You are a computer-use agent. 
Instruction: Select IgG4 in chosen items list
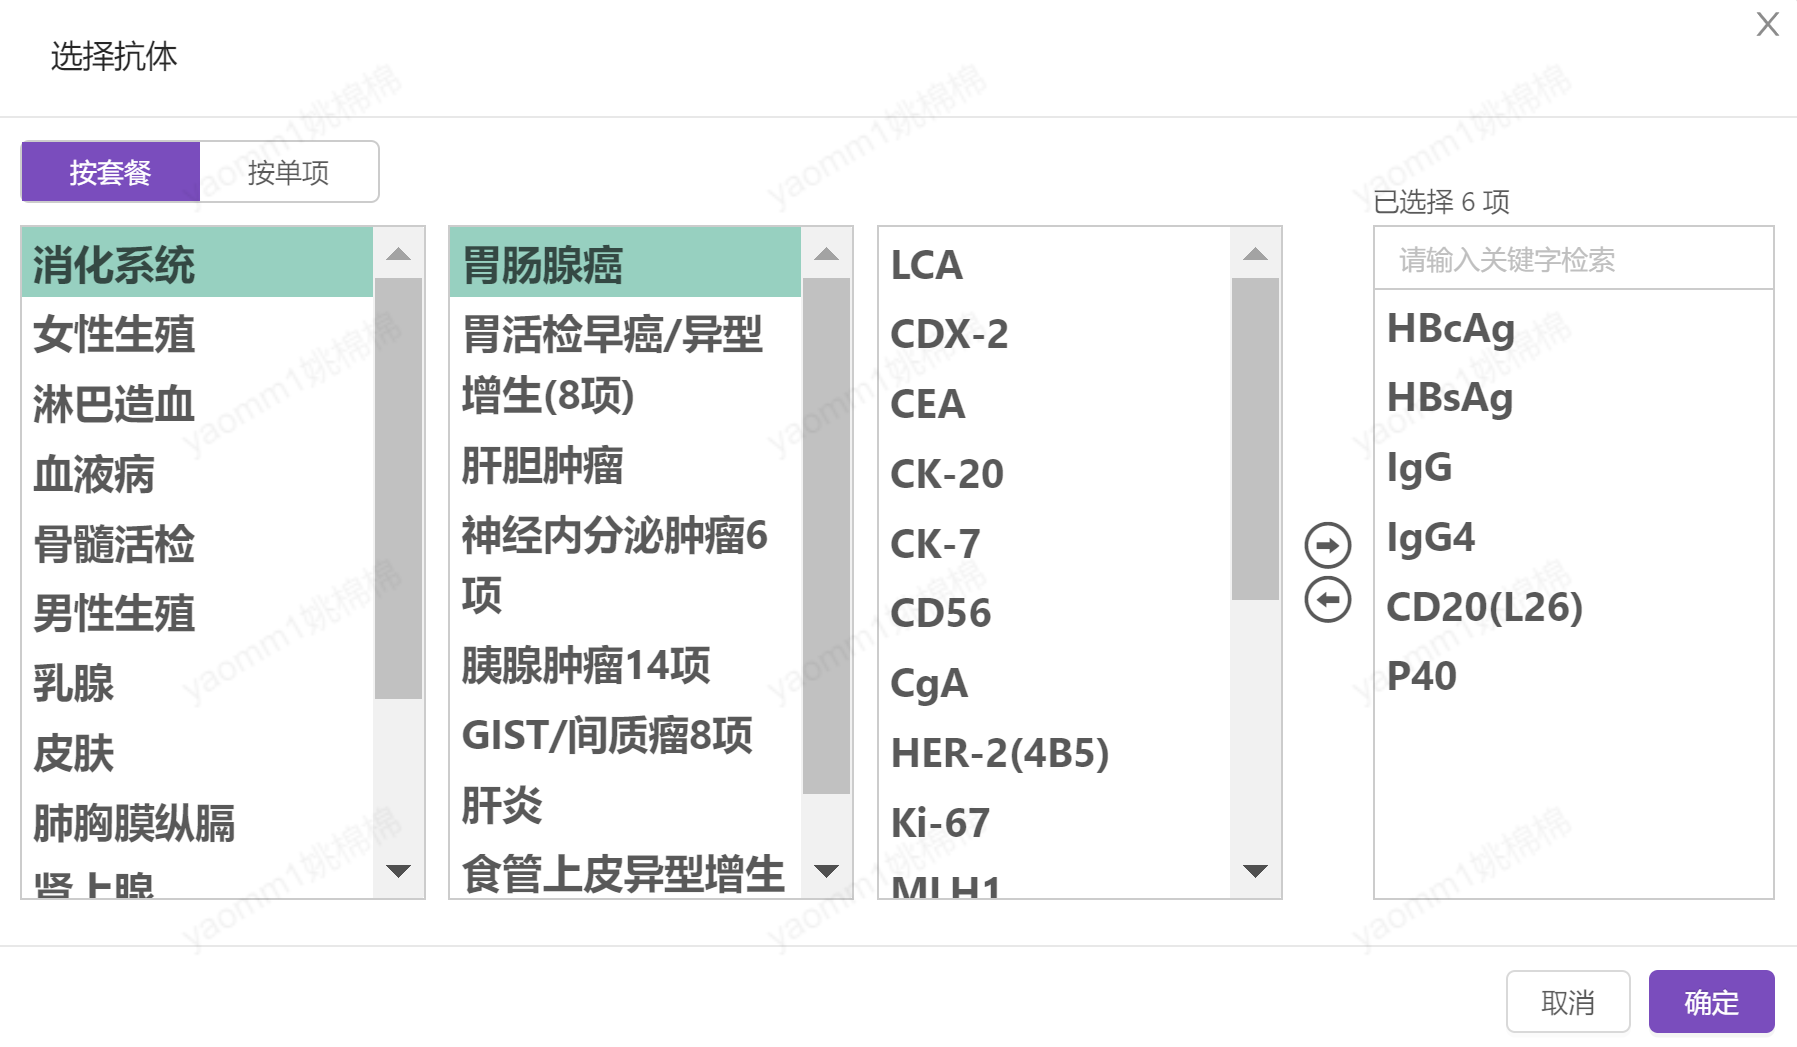click(x=1430, y=537)
